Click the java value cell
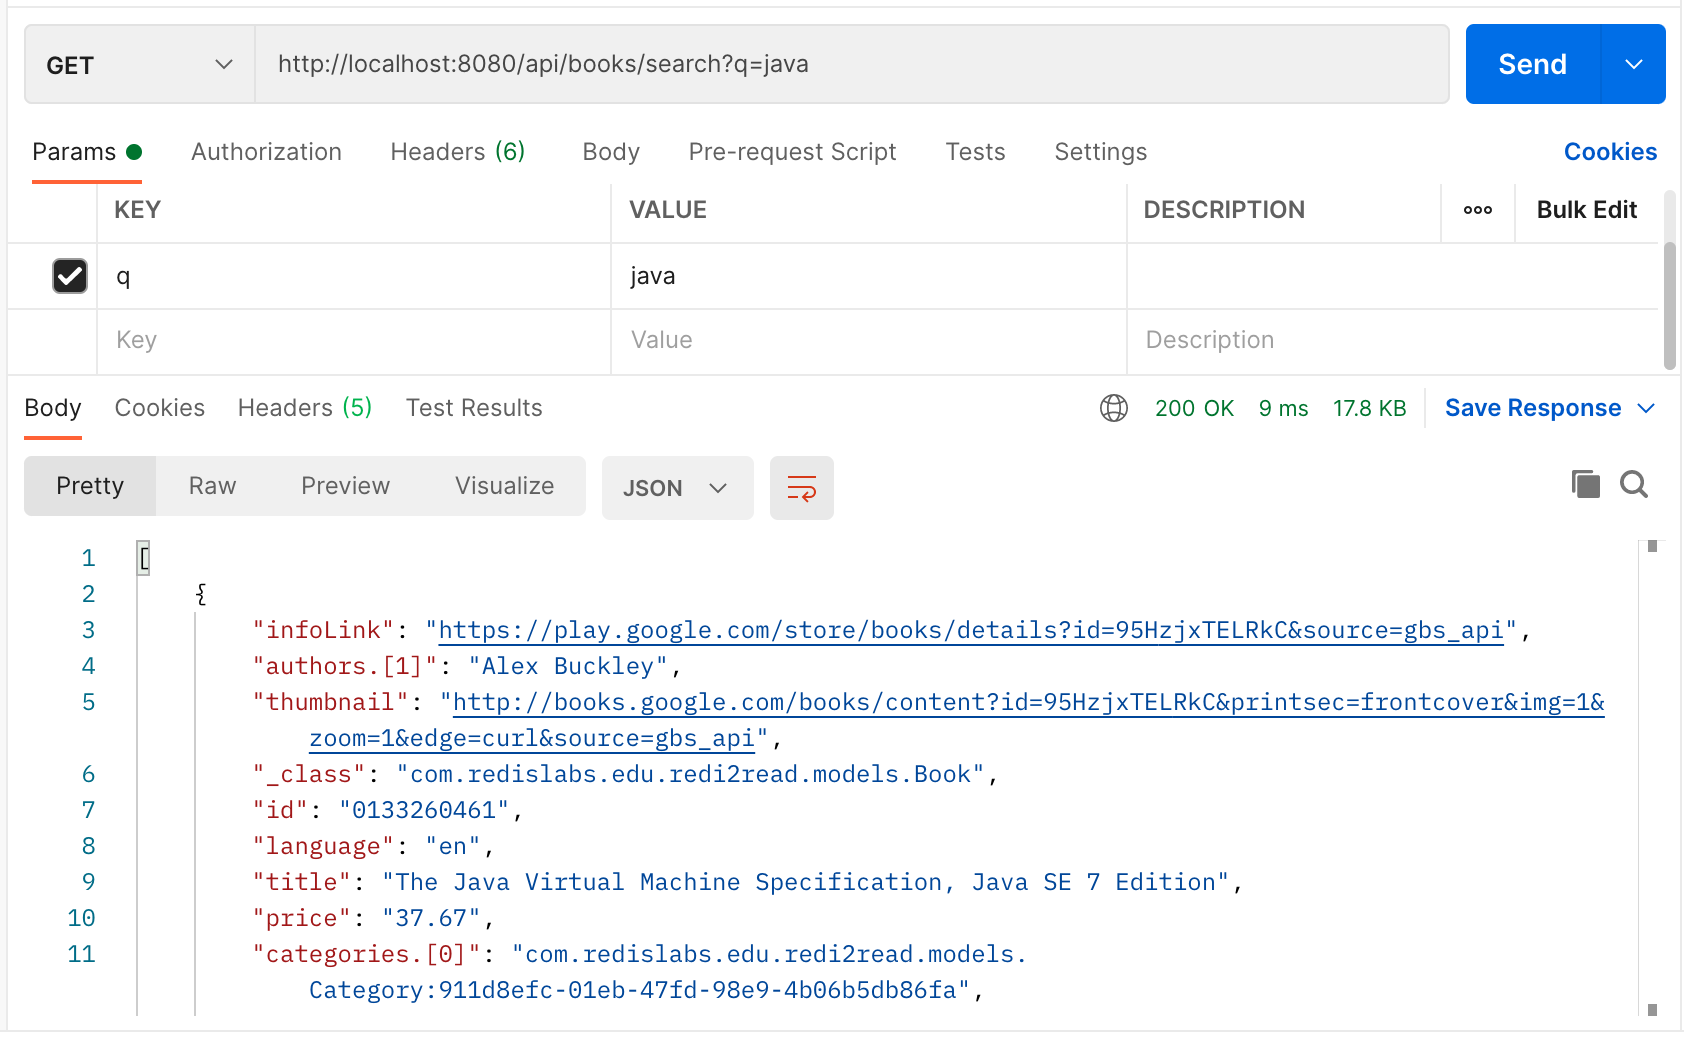 (x=868, y=276)
